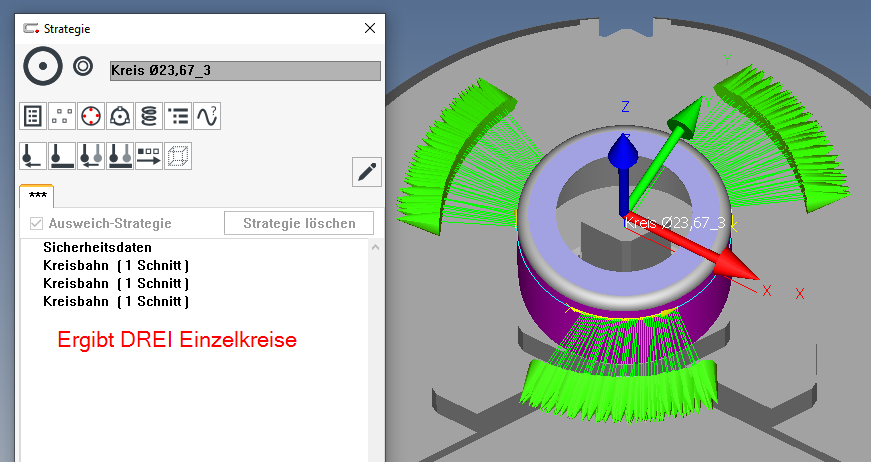Open the bulleted list strategy icon
The height and width of the screenshot is (462, 871).
tap(178, 116)
